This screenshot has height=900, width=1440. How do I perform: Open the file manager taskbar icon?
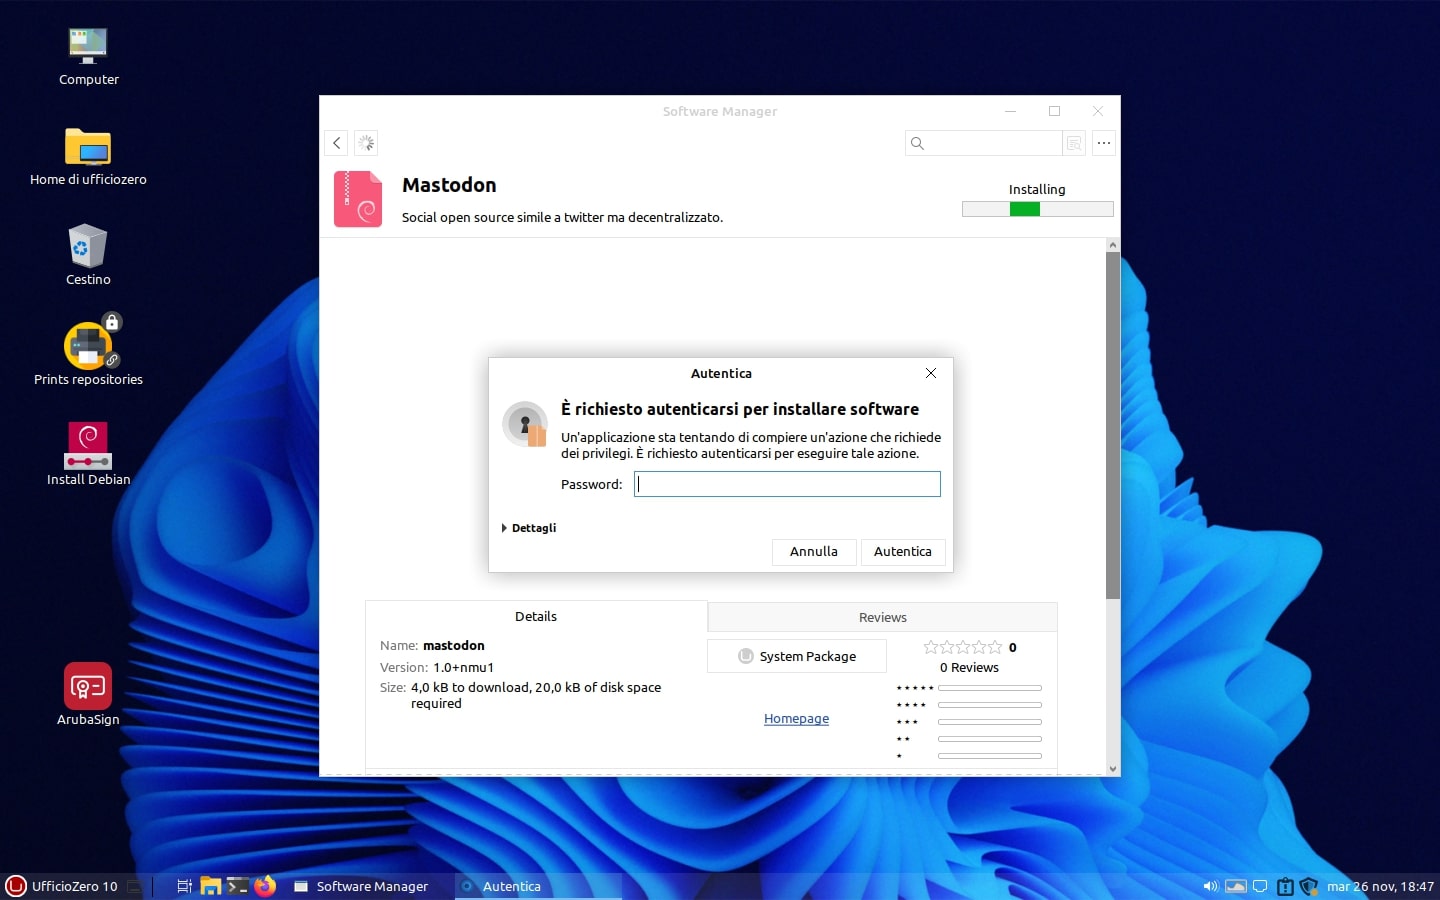click(210, 886)
